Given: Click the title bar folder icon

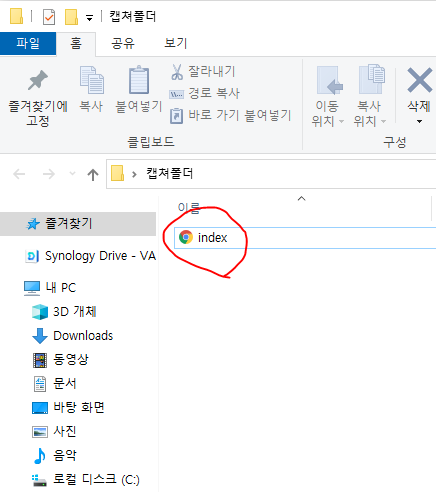Looking at the screenshot, I should coord(16,17).
